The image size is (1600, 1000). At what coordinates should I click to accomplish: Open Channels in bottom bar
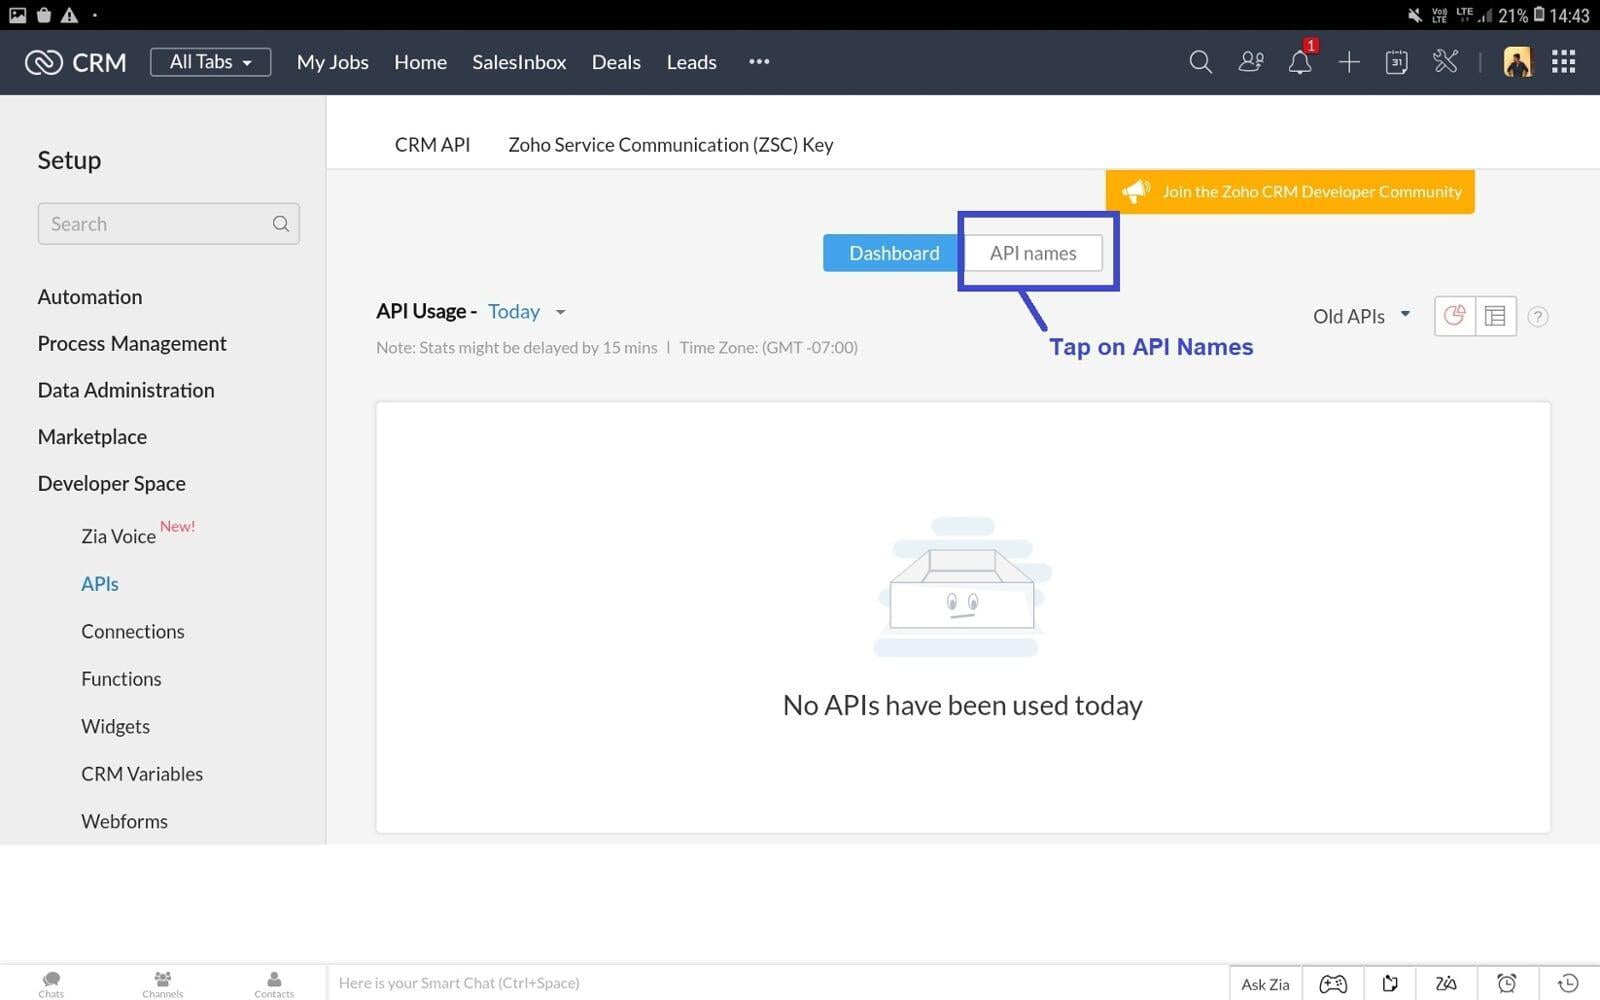coord(163,984)
